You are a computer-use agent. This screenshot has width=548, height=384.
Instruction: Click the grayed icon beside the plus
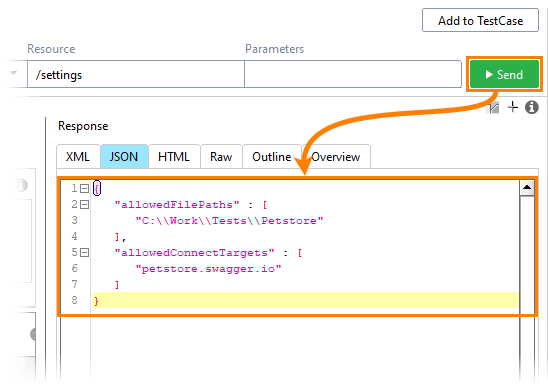[493, 107]
